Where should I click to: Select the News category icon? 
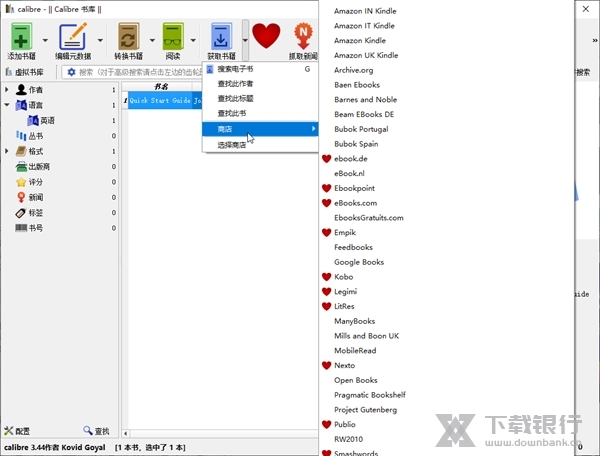point(21,197)
